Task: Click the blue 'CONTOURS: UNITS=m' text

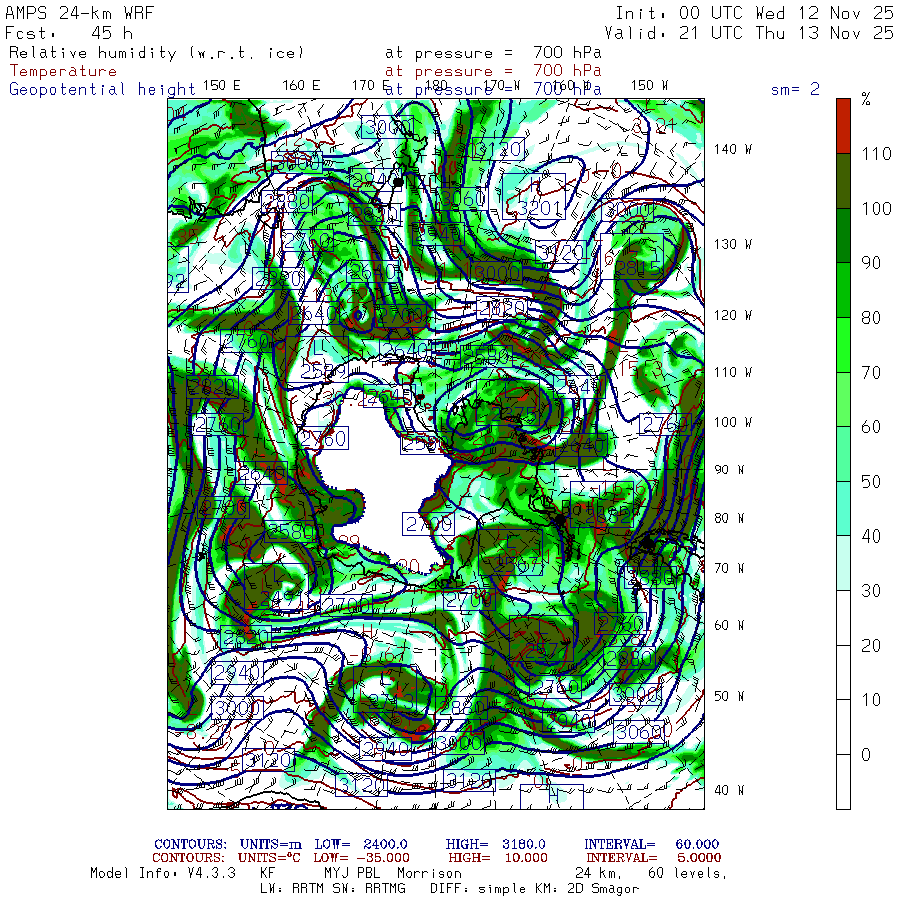Action: point(228,844)
